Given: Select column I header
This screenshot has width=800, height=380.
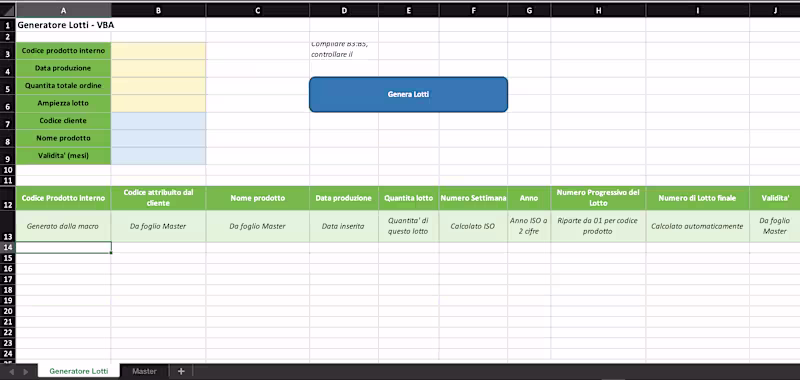Looking at the screenshot, I should tap(697, 10).
